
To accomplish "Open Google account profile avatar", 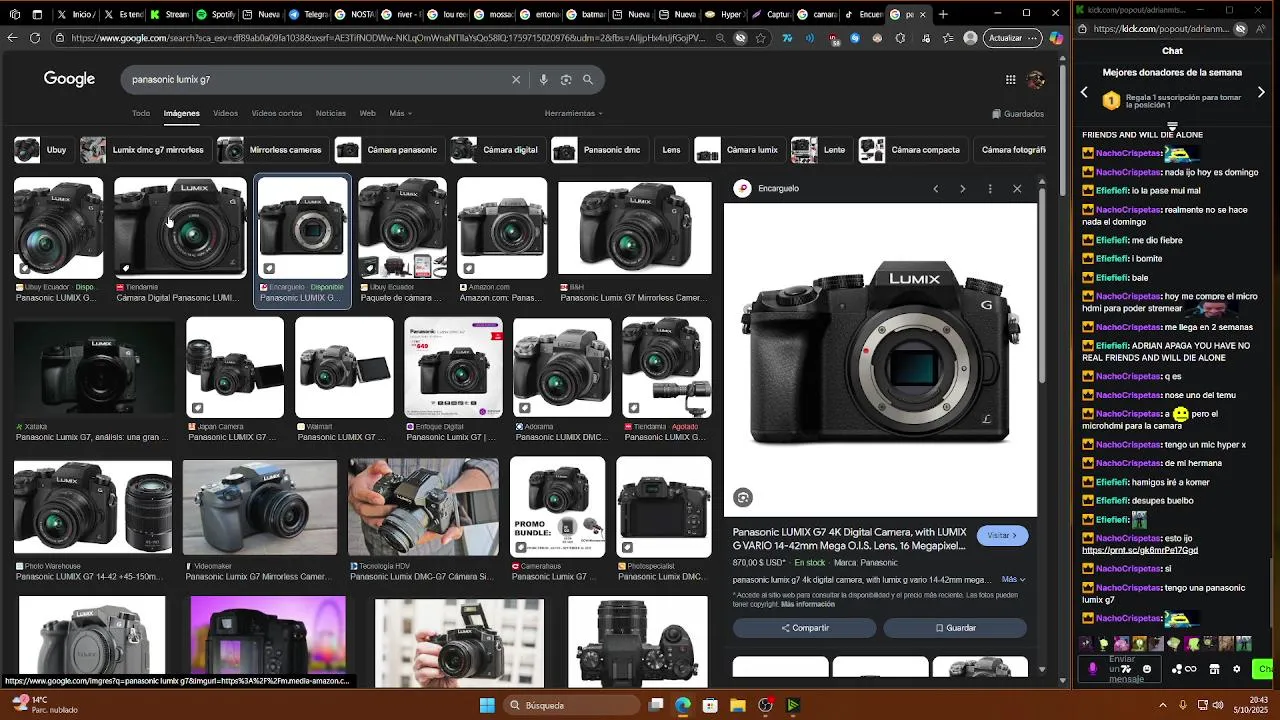I will [1036, 79].
